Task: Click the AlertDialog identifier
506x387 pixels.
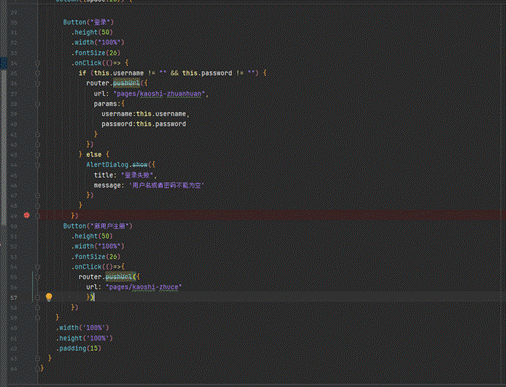Action: (107, 165)
